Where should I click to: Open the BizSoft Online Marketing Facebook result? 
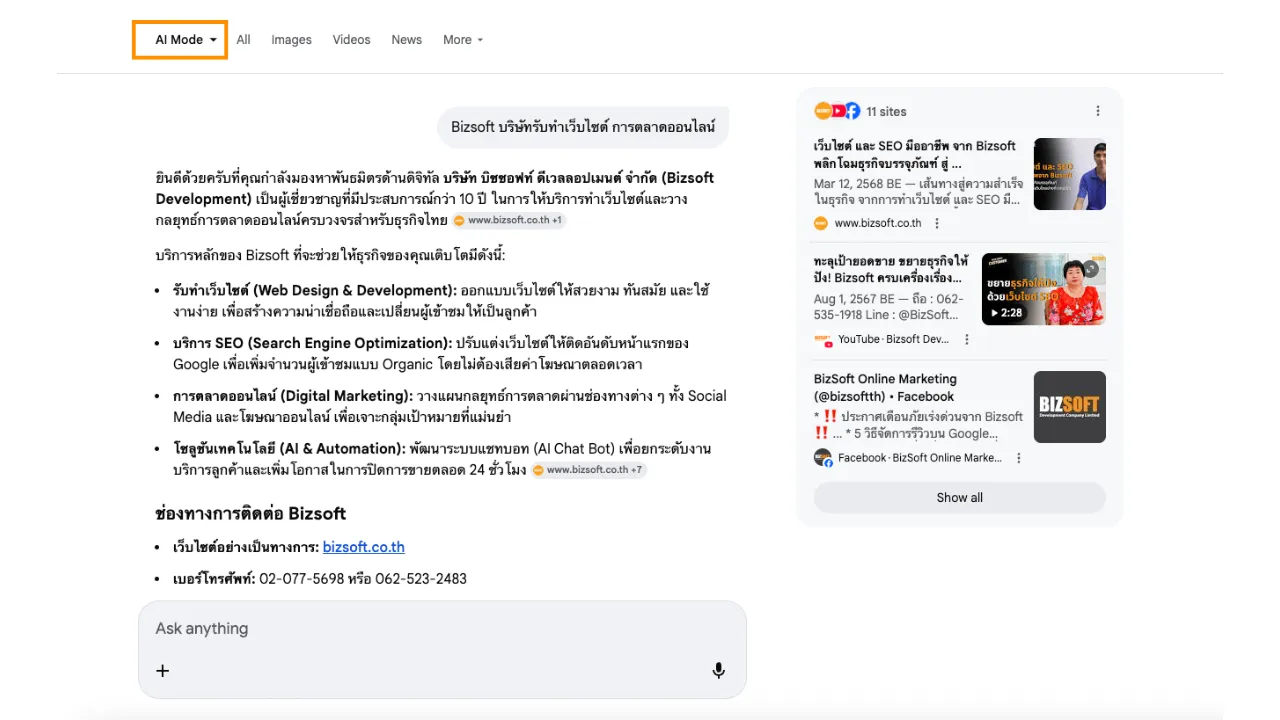(885, 387)
